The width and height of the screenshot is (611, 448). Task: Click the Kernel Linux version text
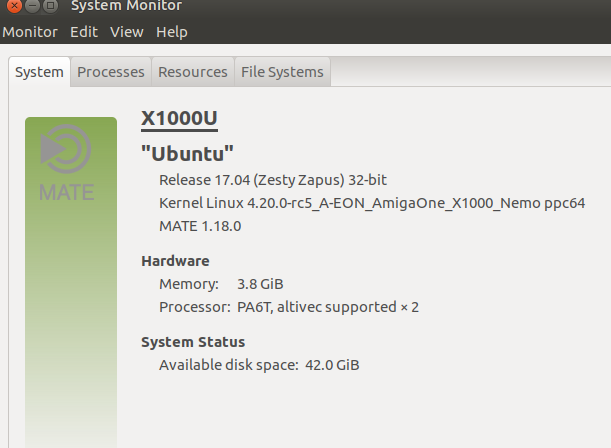coord(372,203)
